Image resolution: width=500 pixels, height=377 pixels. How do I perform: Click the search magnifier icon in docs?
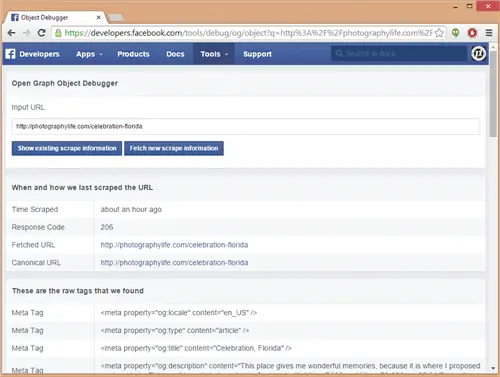[339, 53]
